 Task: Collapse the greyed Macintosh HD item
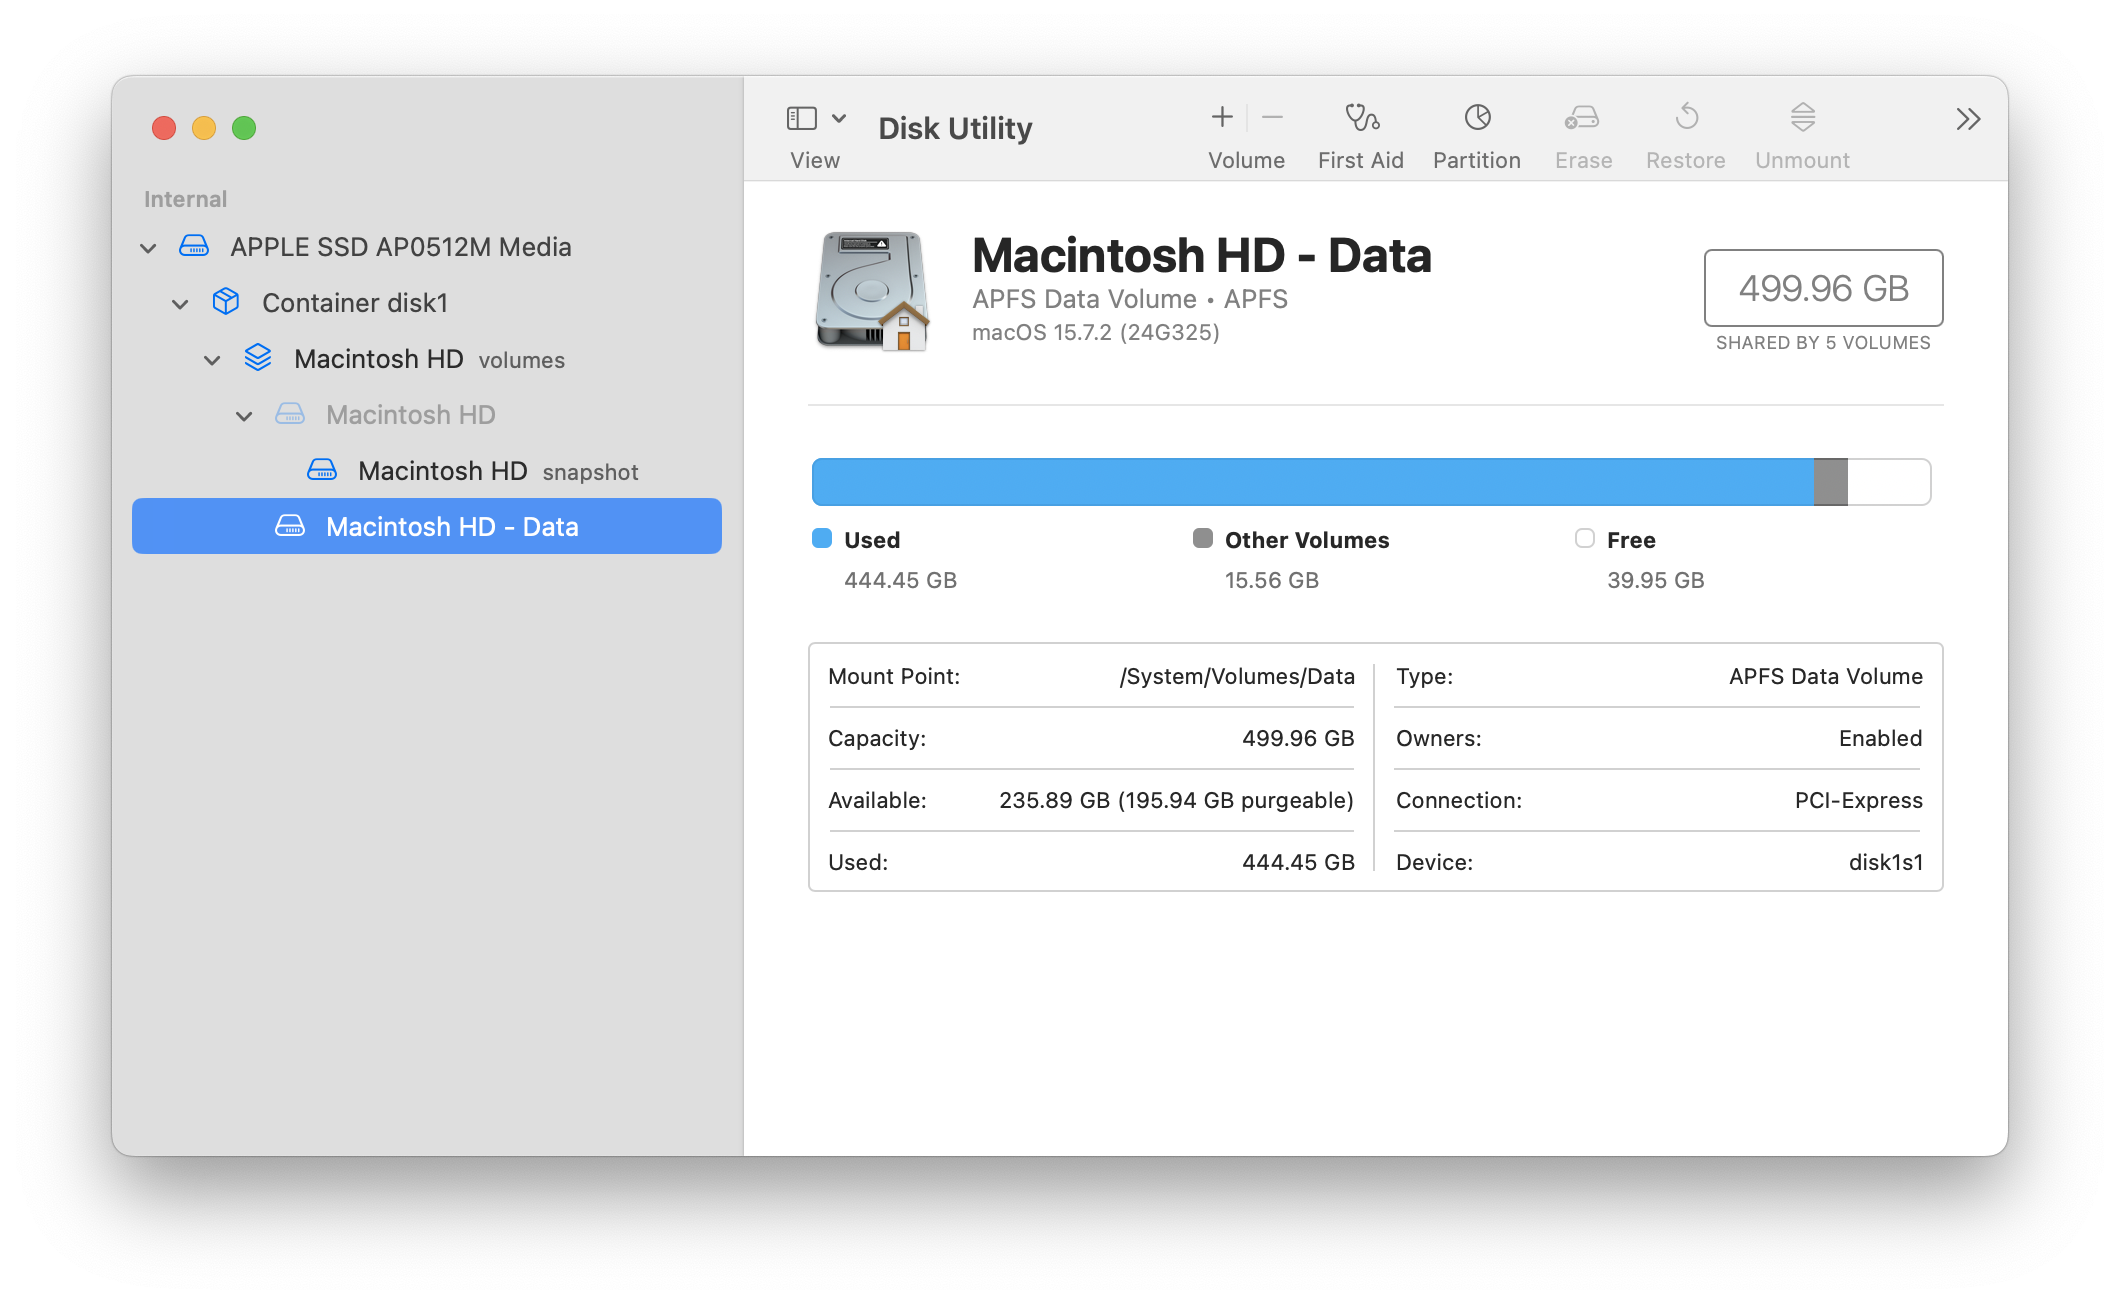244,416
